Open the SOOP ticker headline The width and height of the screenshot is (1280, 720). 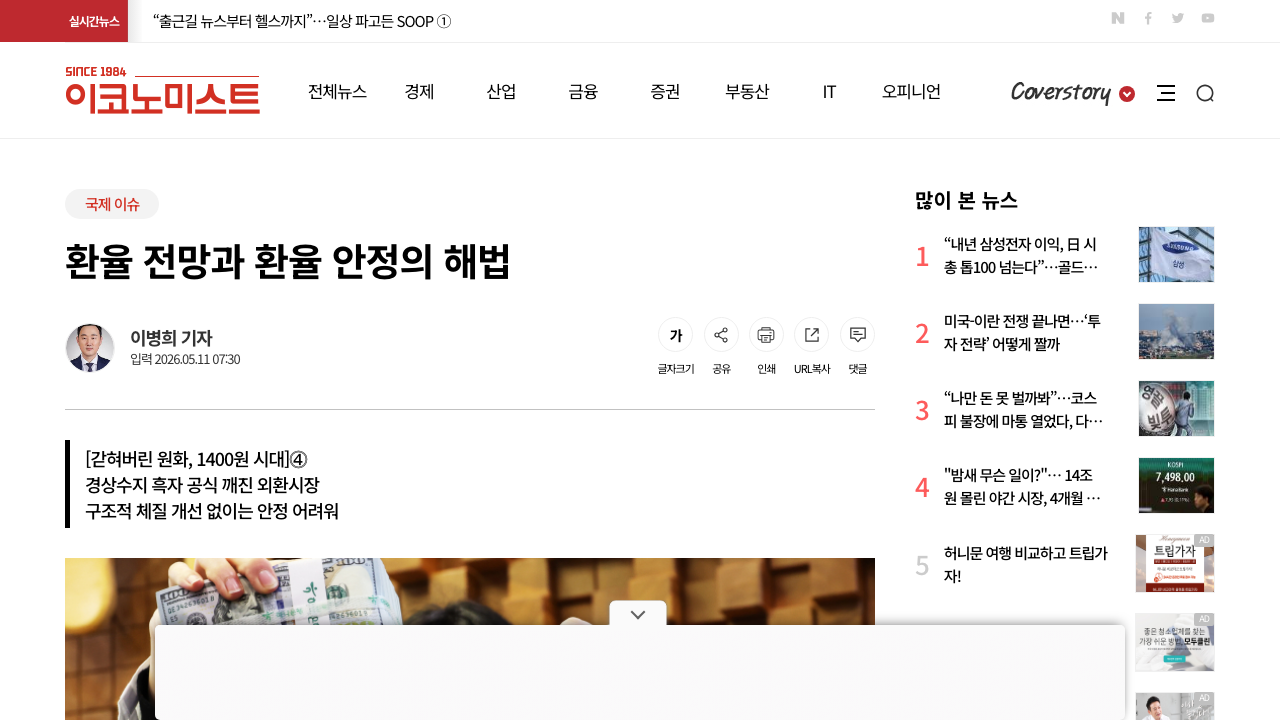(x=302, y=21)
